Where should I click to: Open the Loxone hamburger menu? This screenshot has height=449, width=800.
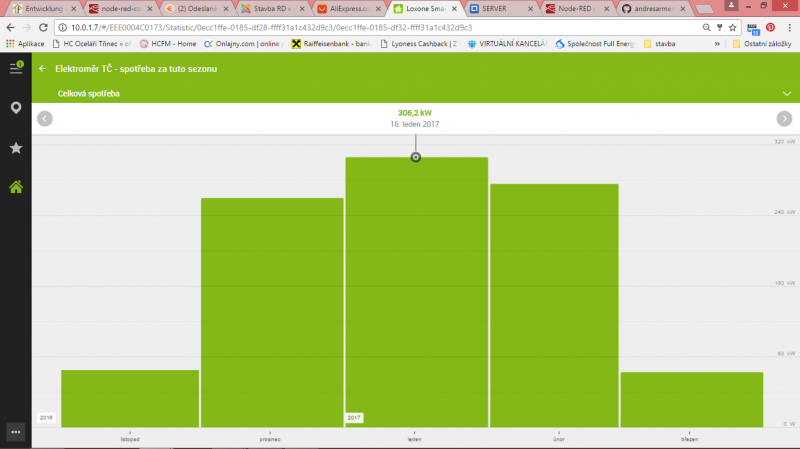[x=15, y=68]
